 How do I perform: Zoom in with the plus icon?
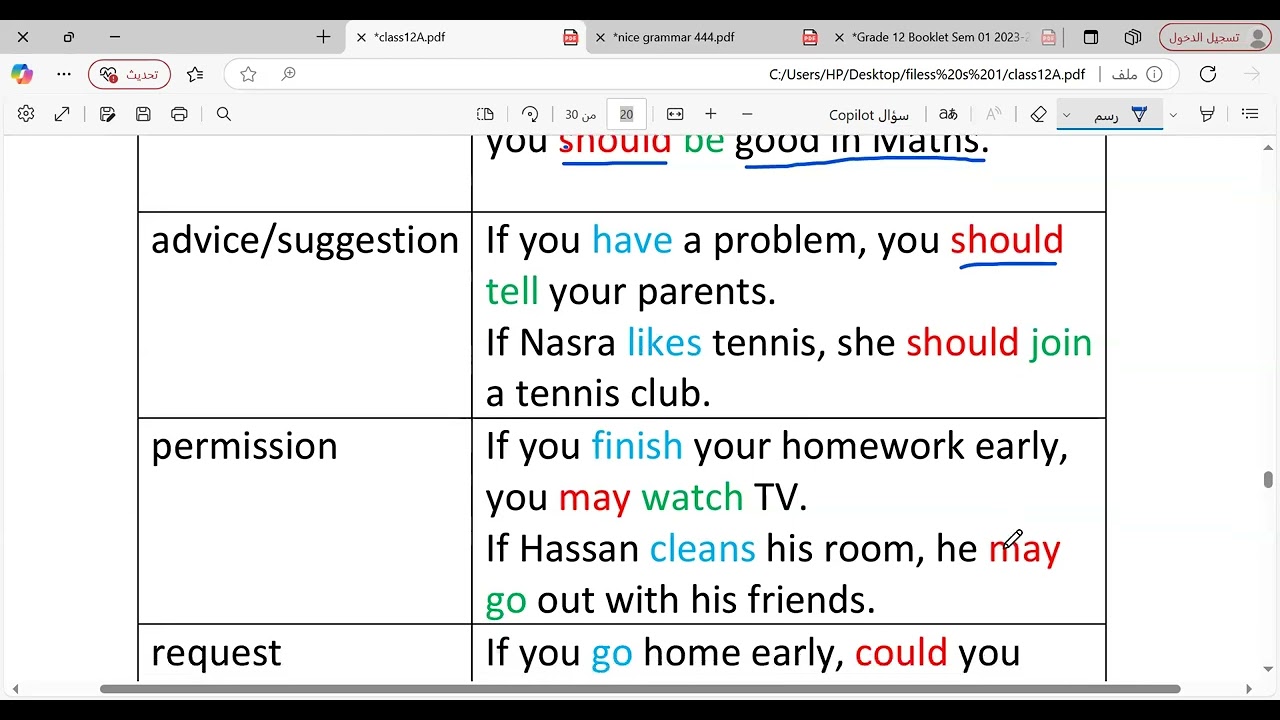711,114
